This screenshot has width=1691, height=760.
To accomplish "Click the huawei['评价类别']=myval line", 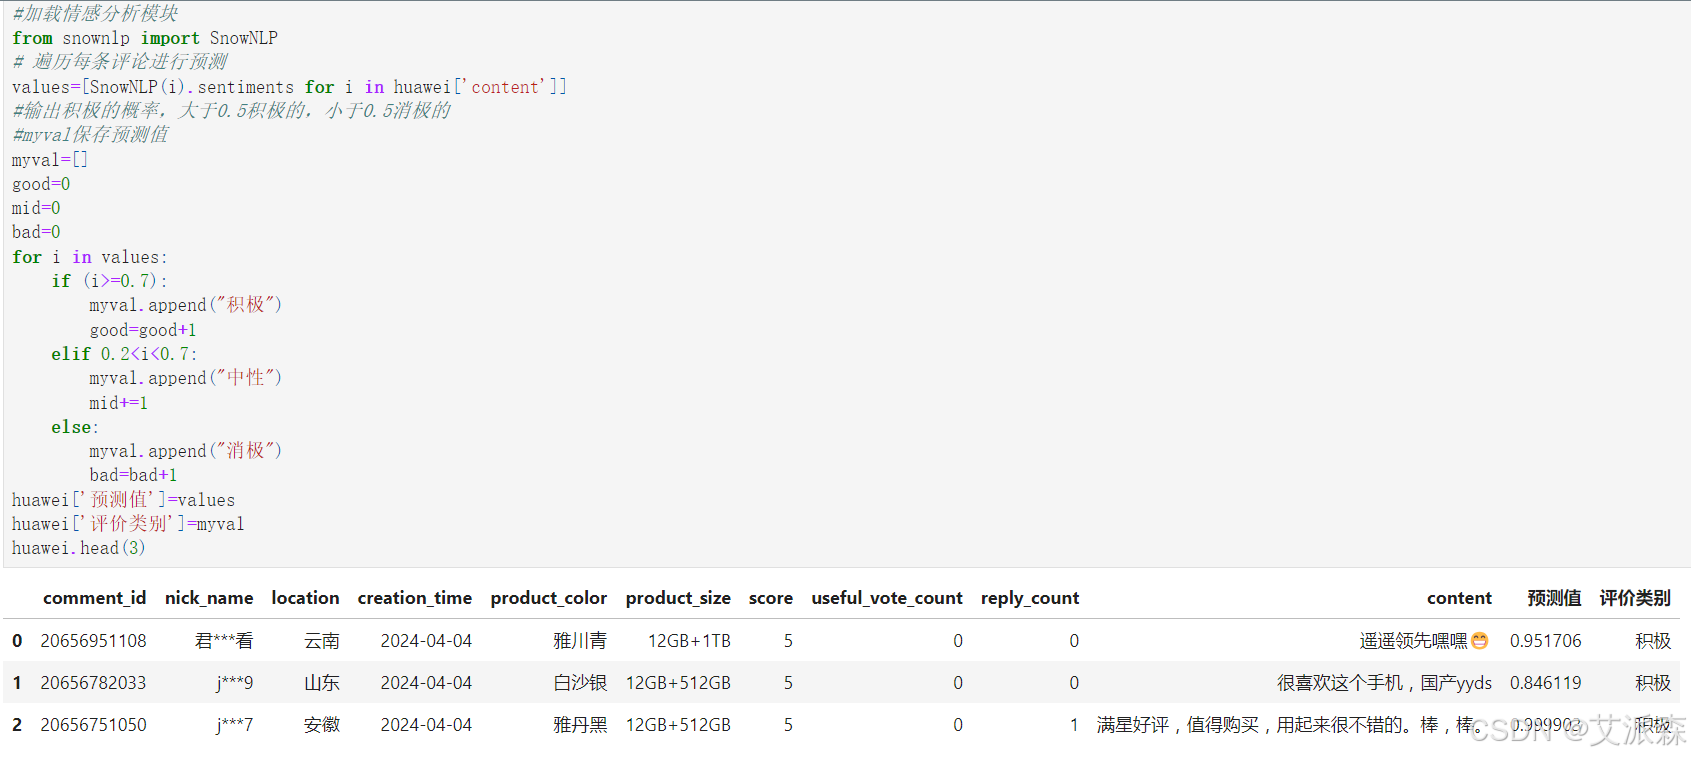I will 128,524.
